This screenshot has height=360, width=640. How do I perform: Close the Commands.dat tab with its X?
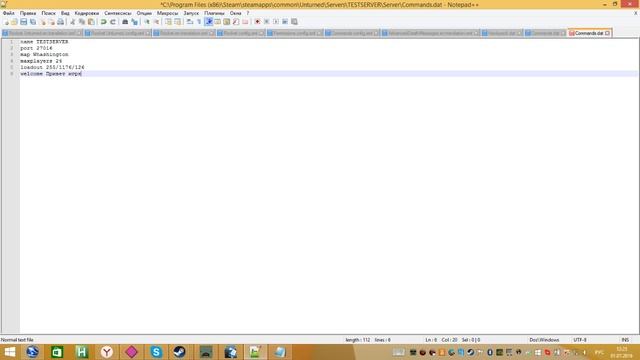607,33
